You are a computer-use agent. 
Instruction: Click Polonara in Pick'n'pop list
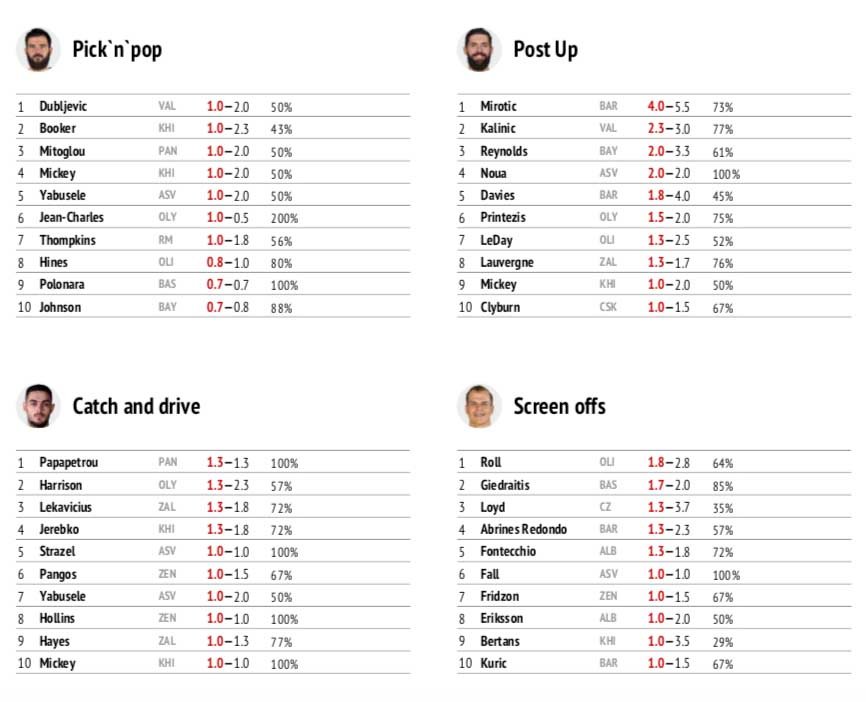(x=62, y=284)
